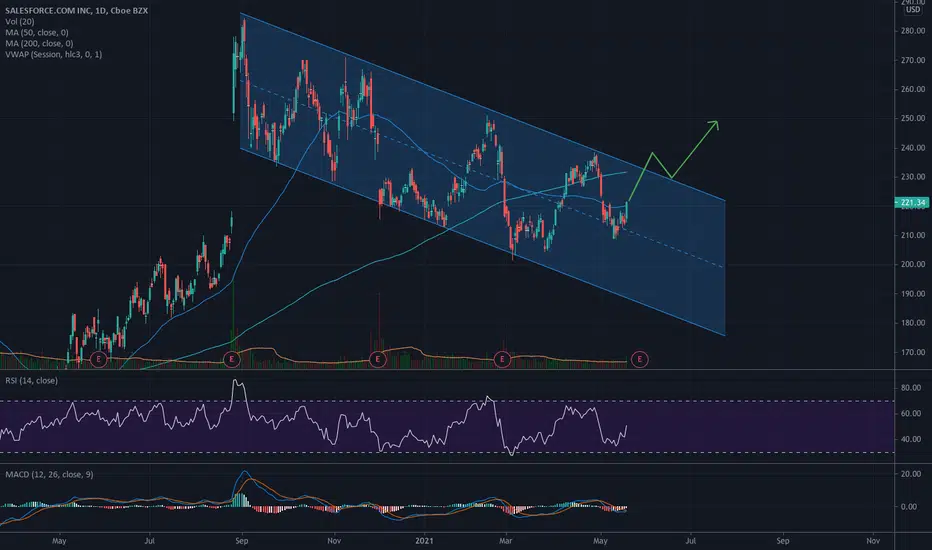Image resolution: width=932 pixels, height=550 pixels.
Task: Click the final Nov label on time axis
Action: click(873, 541)
